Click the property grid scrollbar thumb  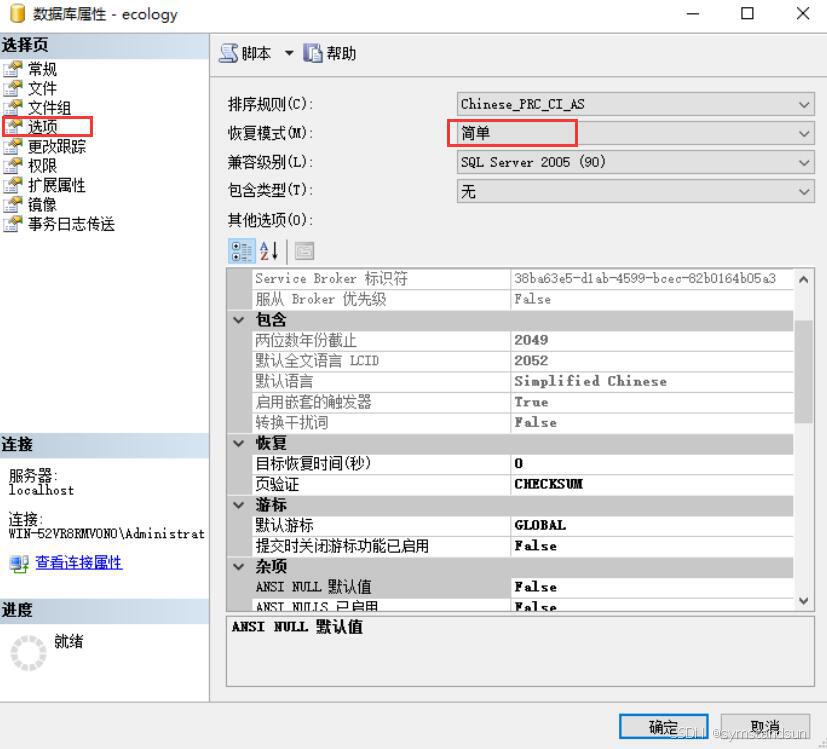click(804, 371)
